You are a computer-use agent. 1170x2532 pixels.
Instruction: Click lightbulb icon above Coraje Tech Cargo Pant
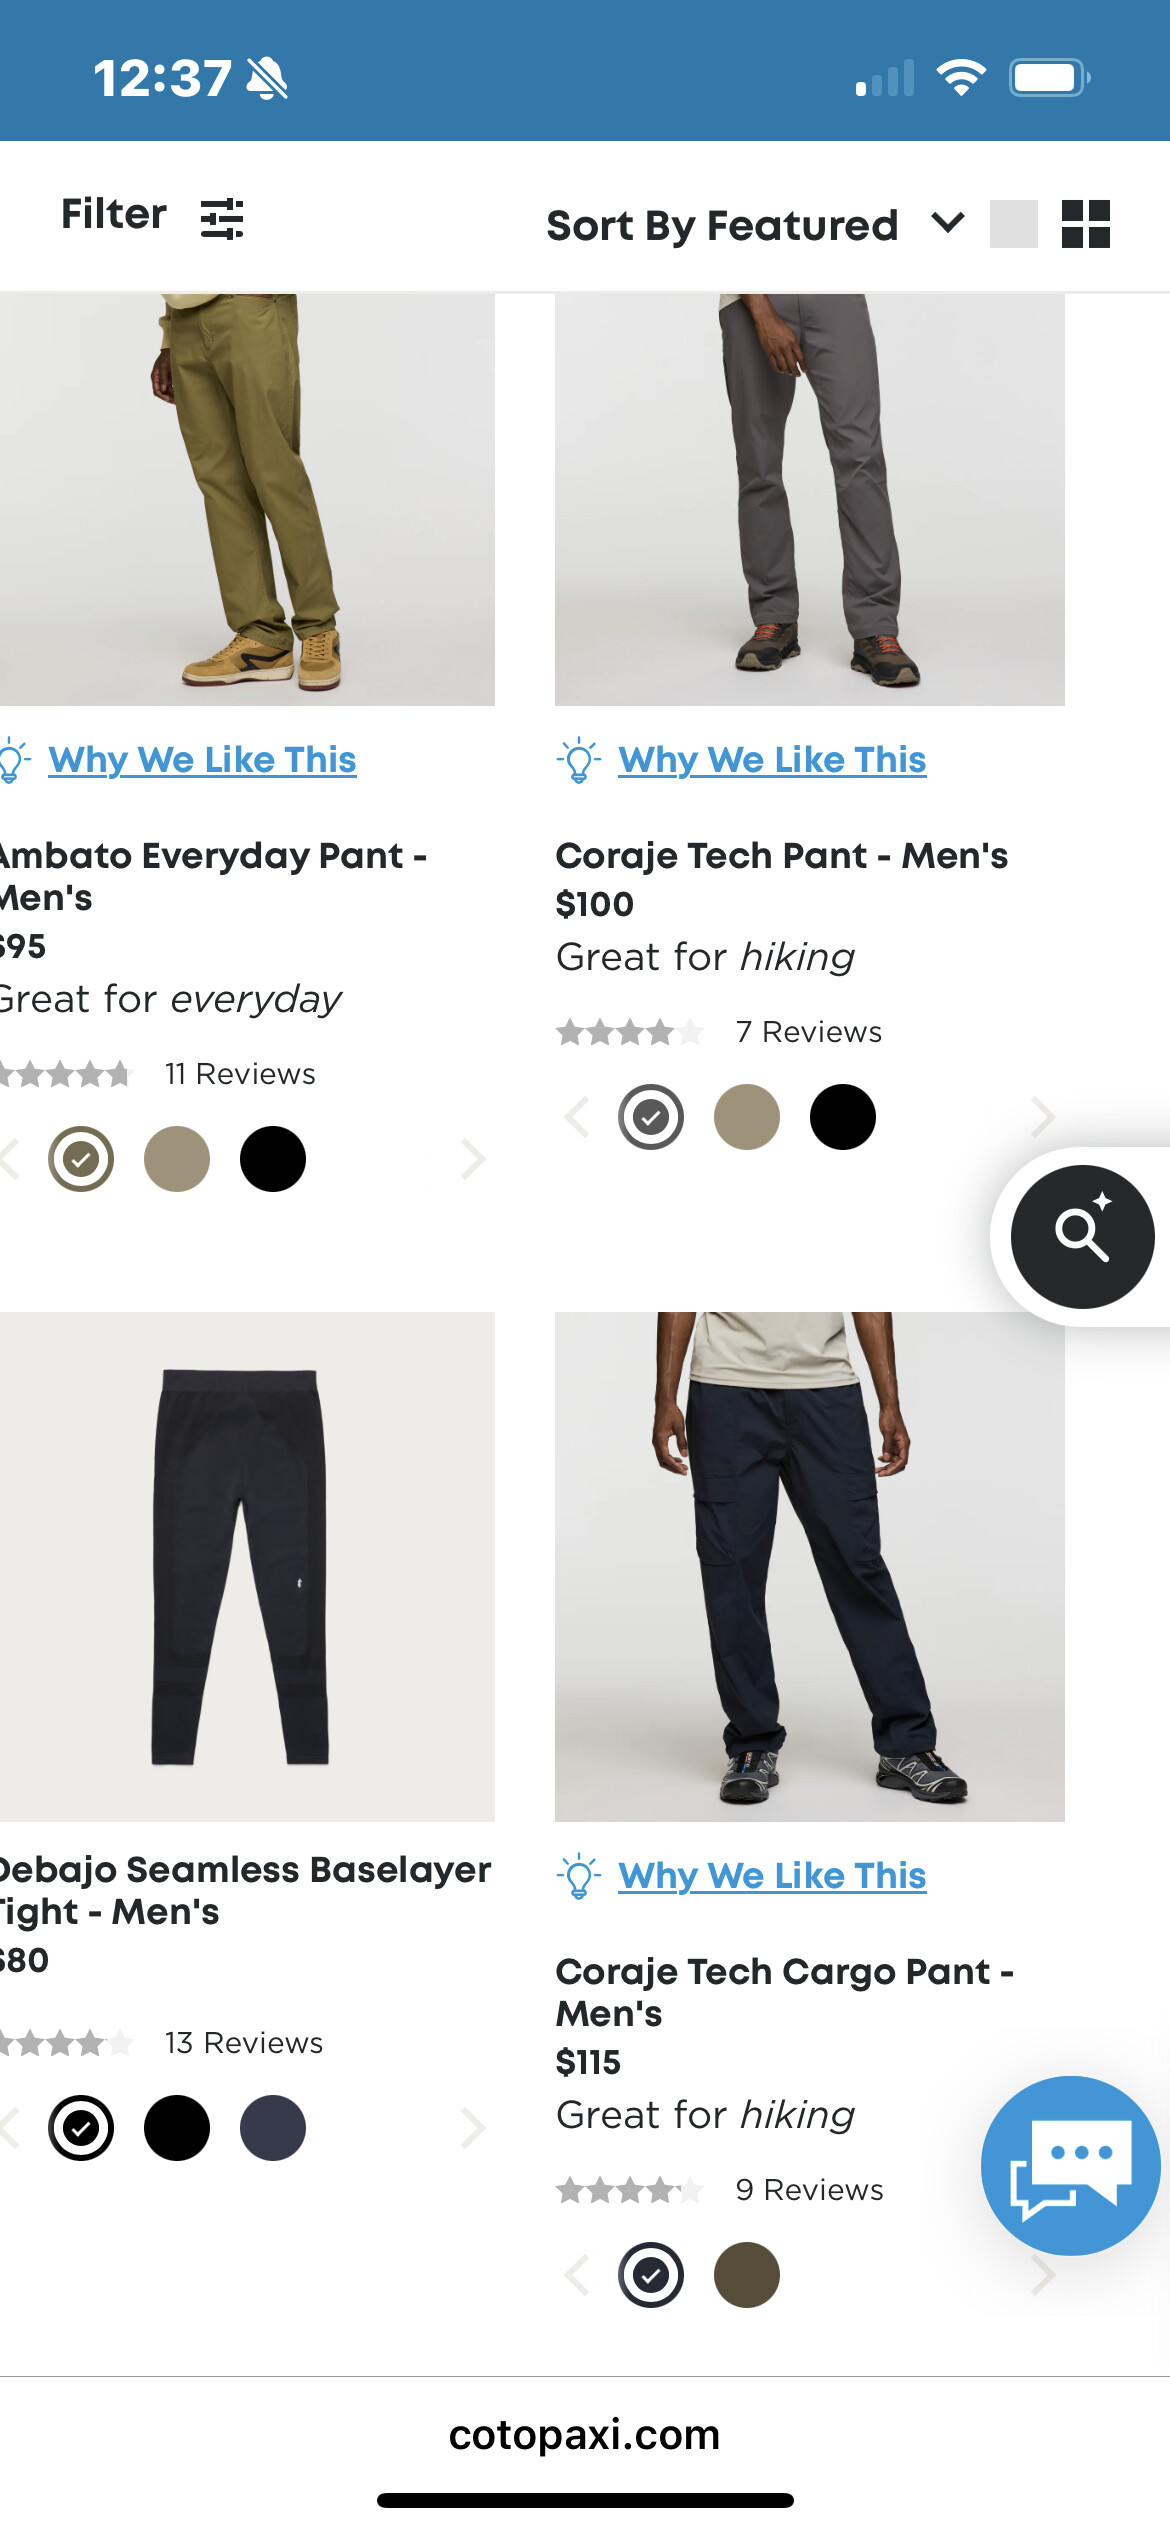click(x=578, y=1876)
